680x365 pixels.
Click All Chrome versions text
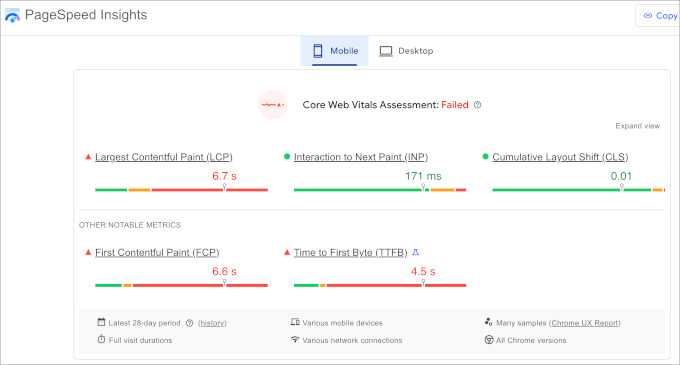click(x=531, y=340)
